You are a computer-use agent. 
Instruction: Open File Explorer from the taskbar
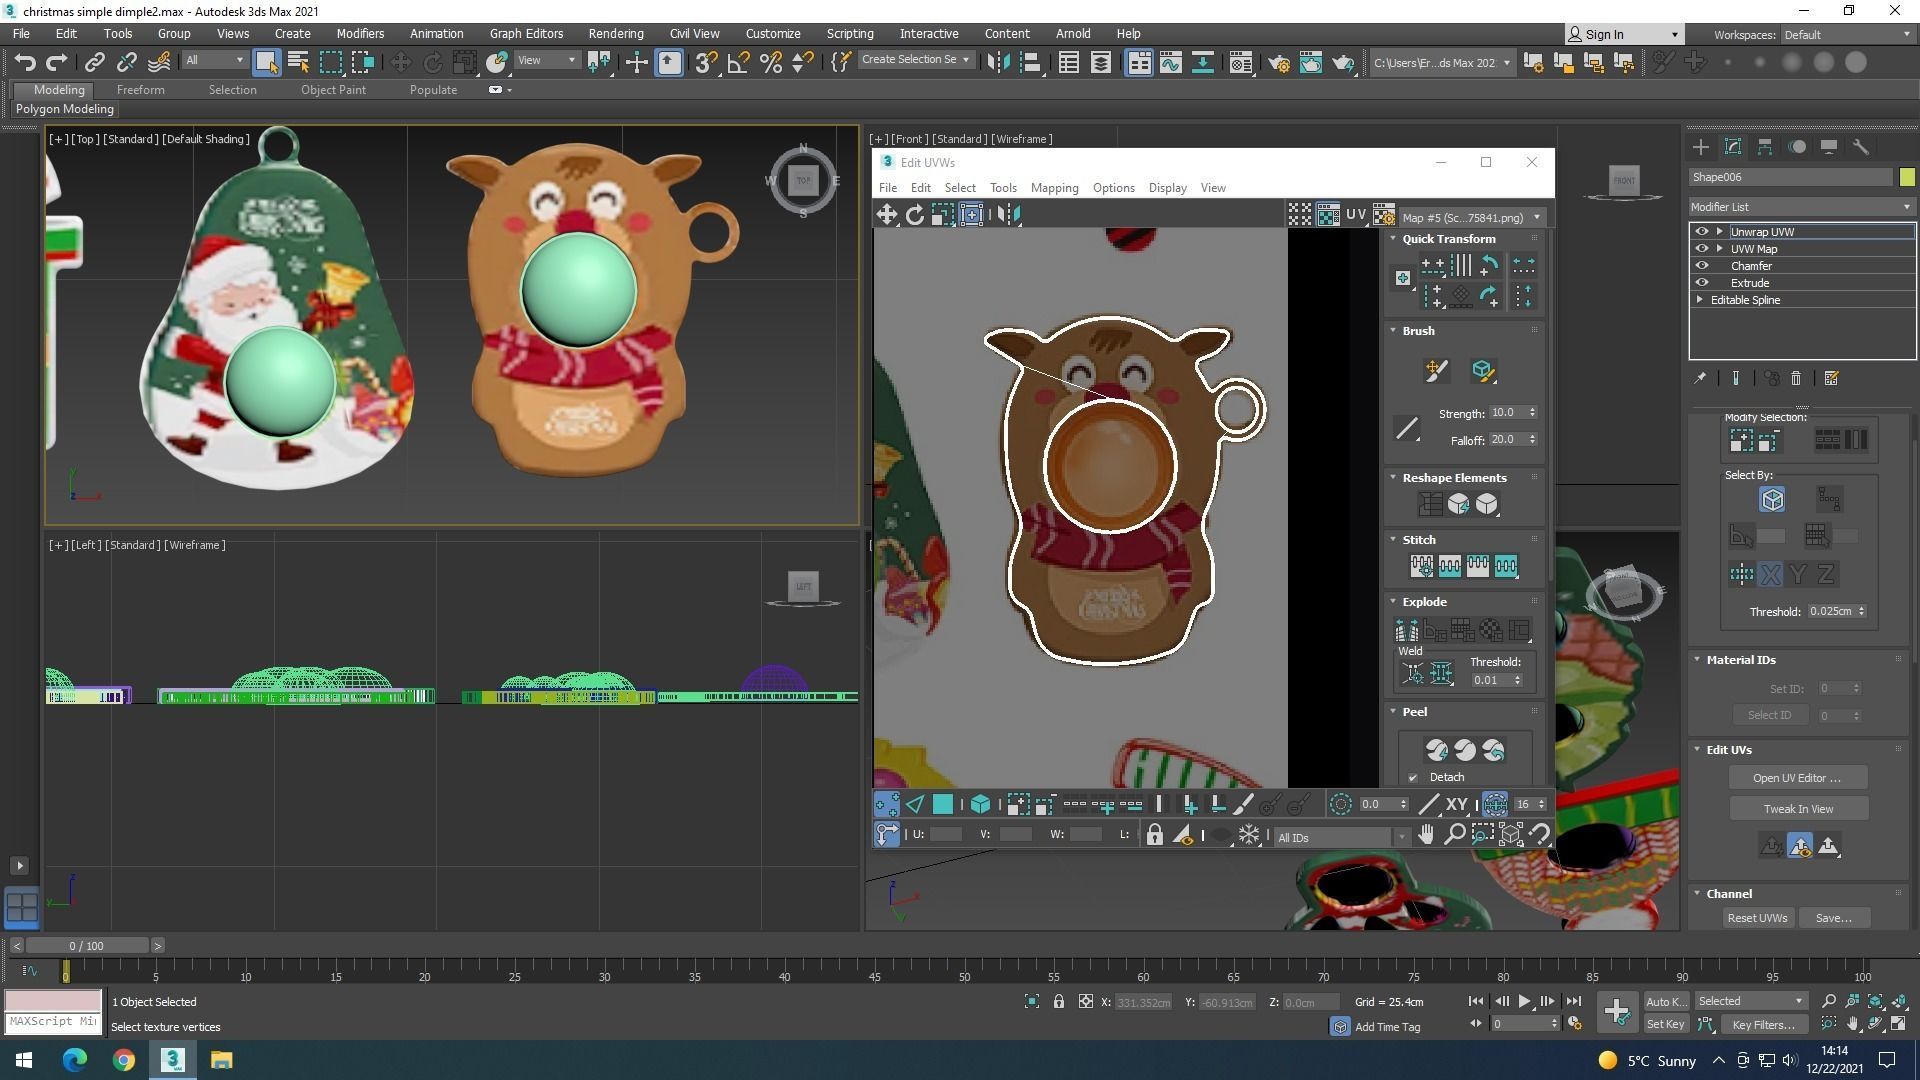pos(221,1060)
